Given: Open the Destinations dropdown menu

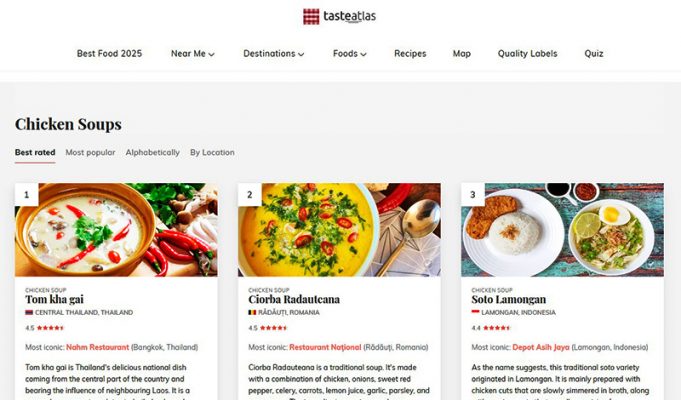Looking at the screenshot, I should [274, 53].
